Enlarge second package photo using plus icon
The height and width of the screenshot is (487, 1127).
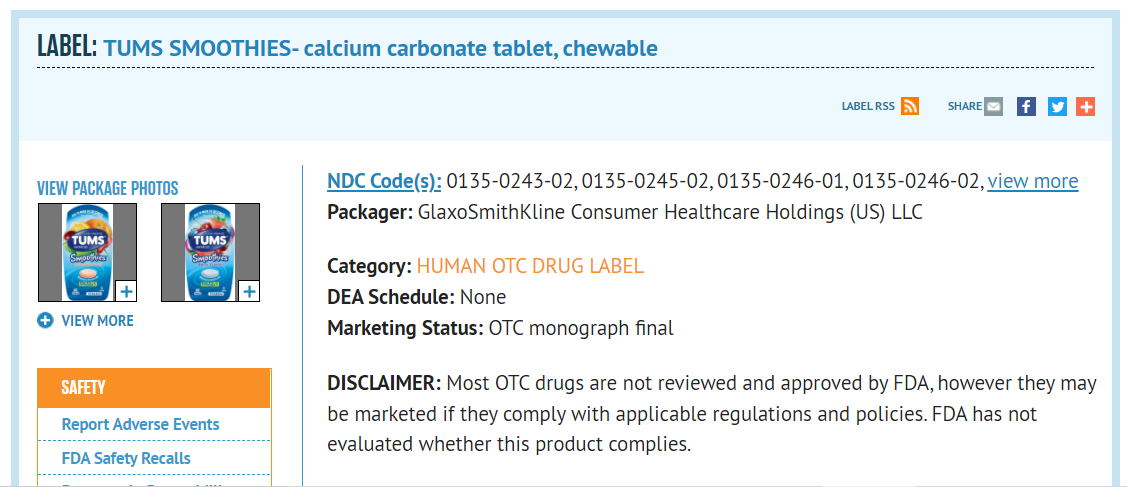[x=249, y=291]
